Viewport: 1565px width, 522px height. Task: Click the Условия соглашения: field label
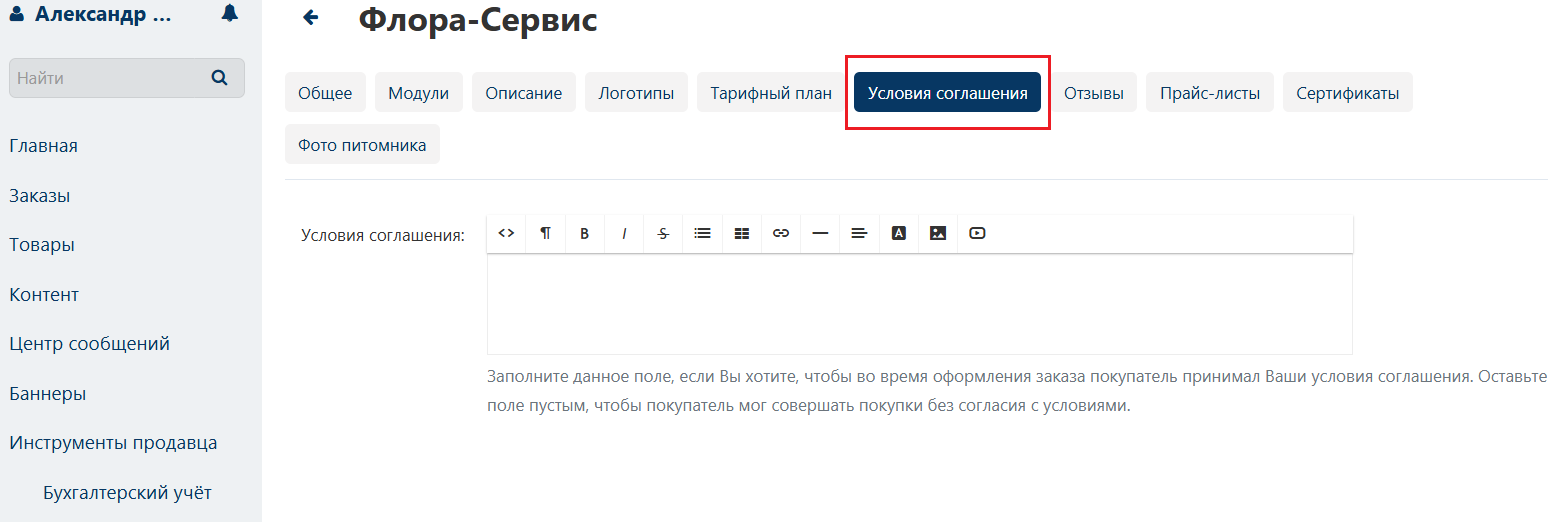click(x=383, y=236)
